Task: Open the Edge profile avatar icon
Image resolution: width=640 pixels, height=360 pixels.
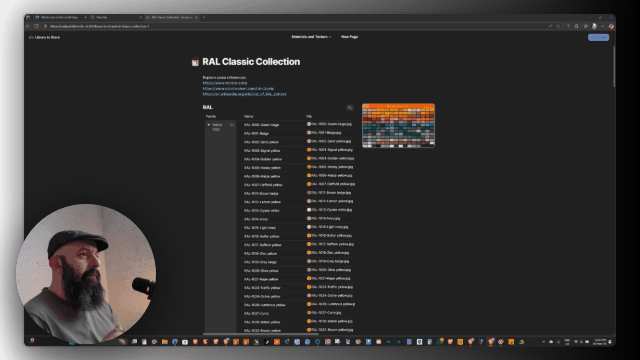Action: (x=594, y=26)
